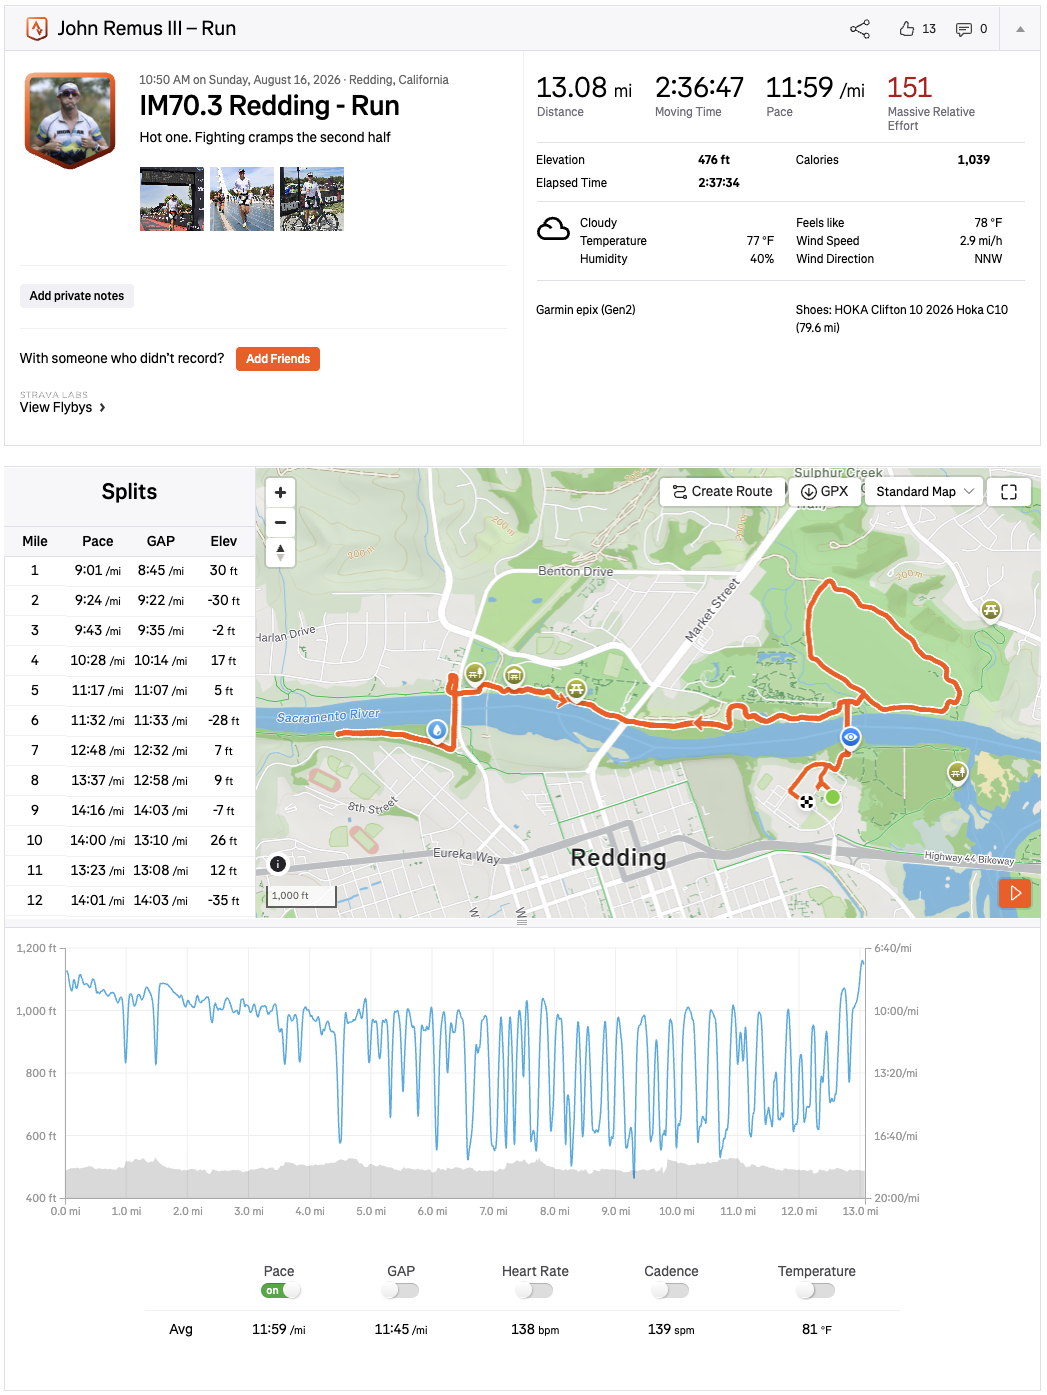Viewport: 1047px width, 1395px height.
Task: Click the Add Friends button
Action: pos(278,359)
